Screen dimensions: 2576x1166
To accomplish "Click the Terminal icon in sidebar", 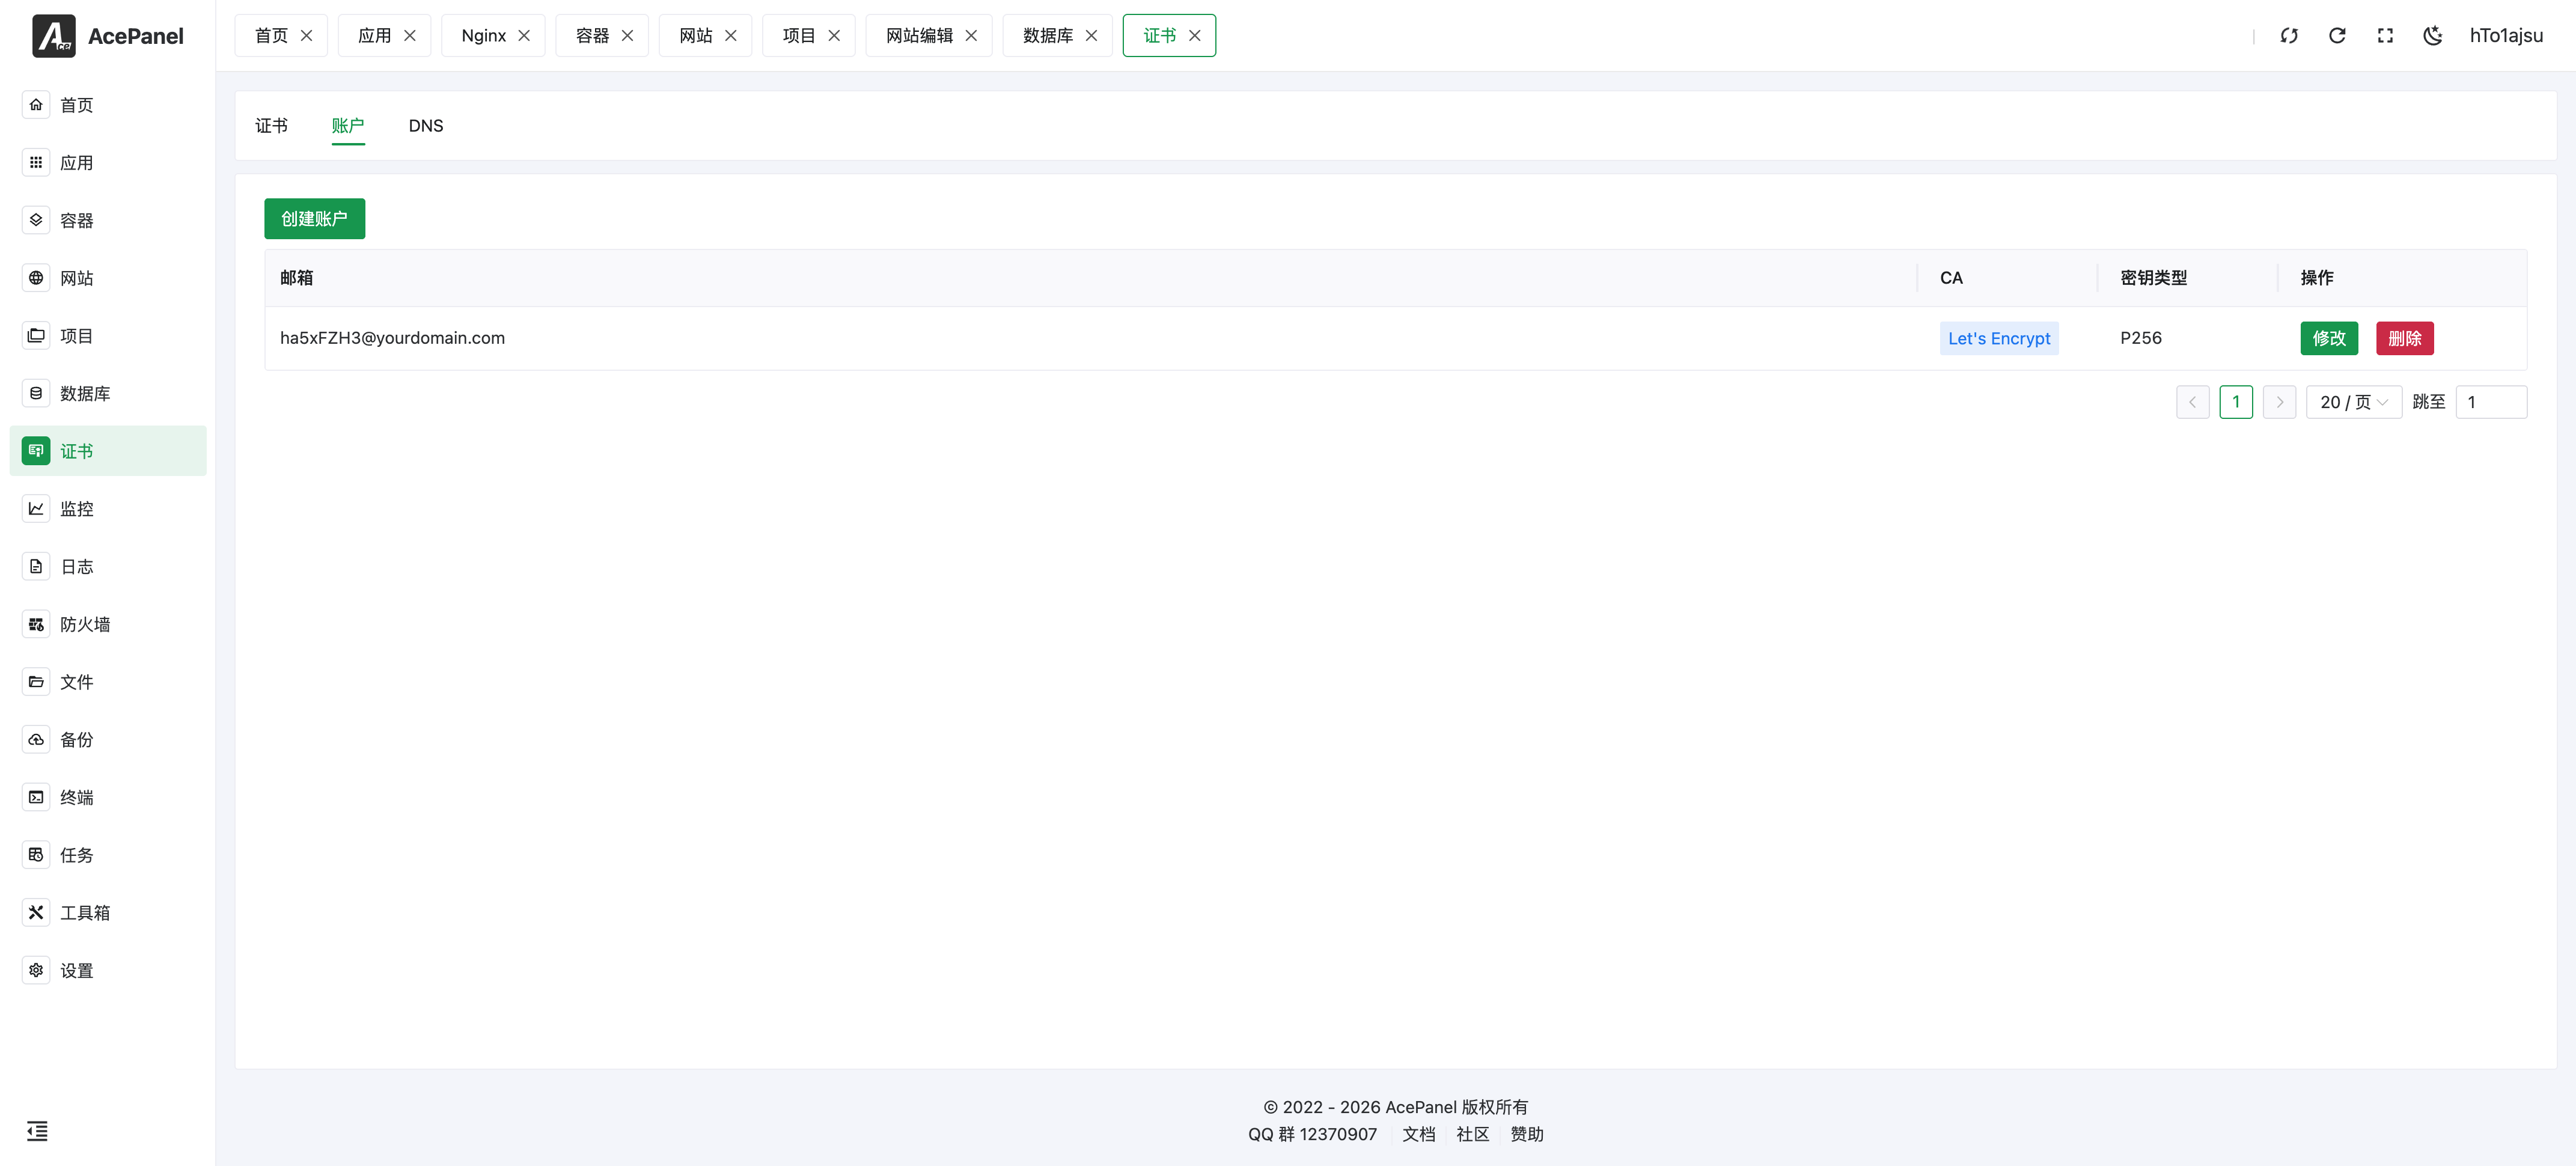I will click(36, 797).
